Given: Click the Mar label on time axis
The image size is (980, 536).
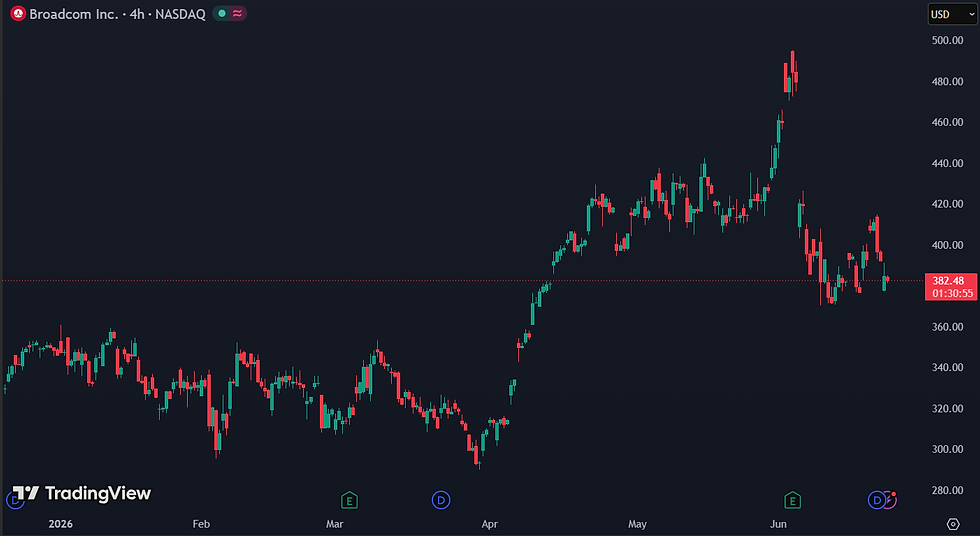Looking at the screenshot, I should click(x=334, y=524).
